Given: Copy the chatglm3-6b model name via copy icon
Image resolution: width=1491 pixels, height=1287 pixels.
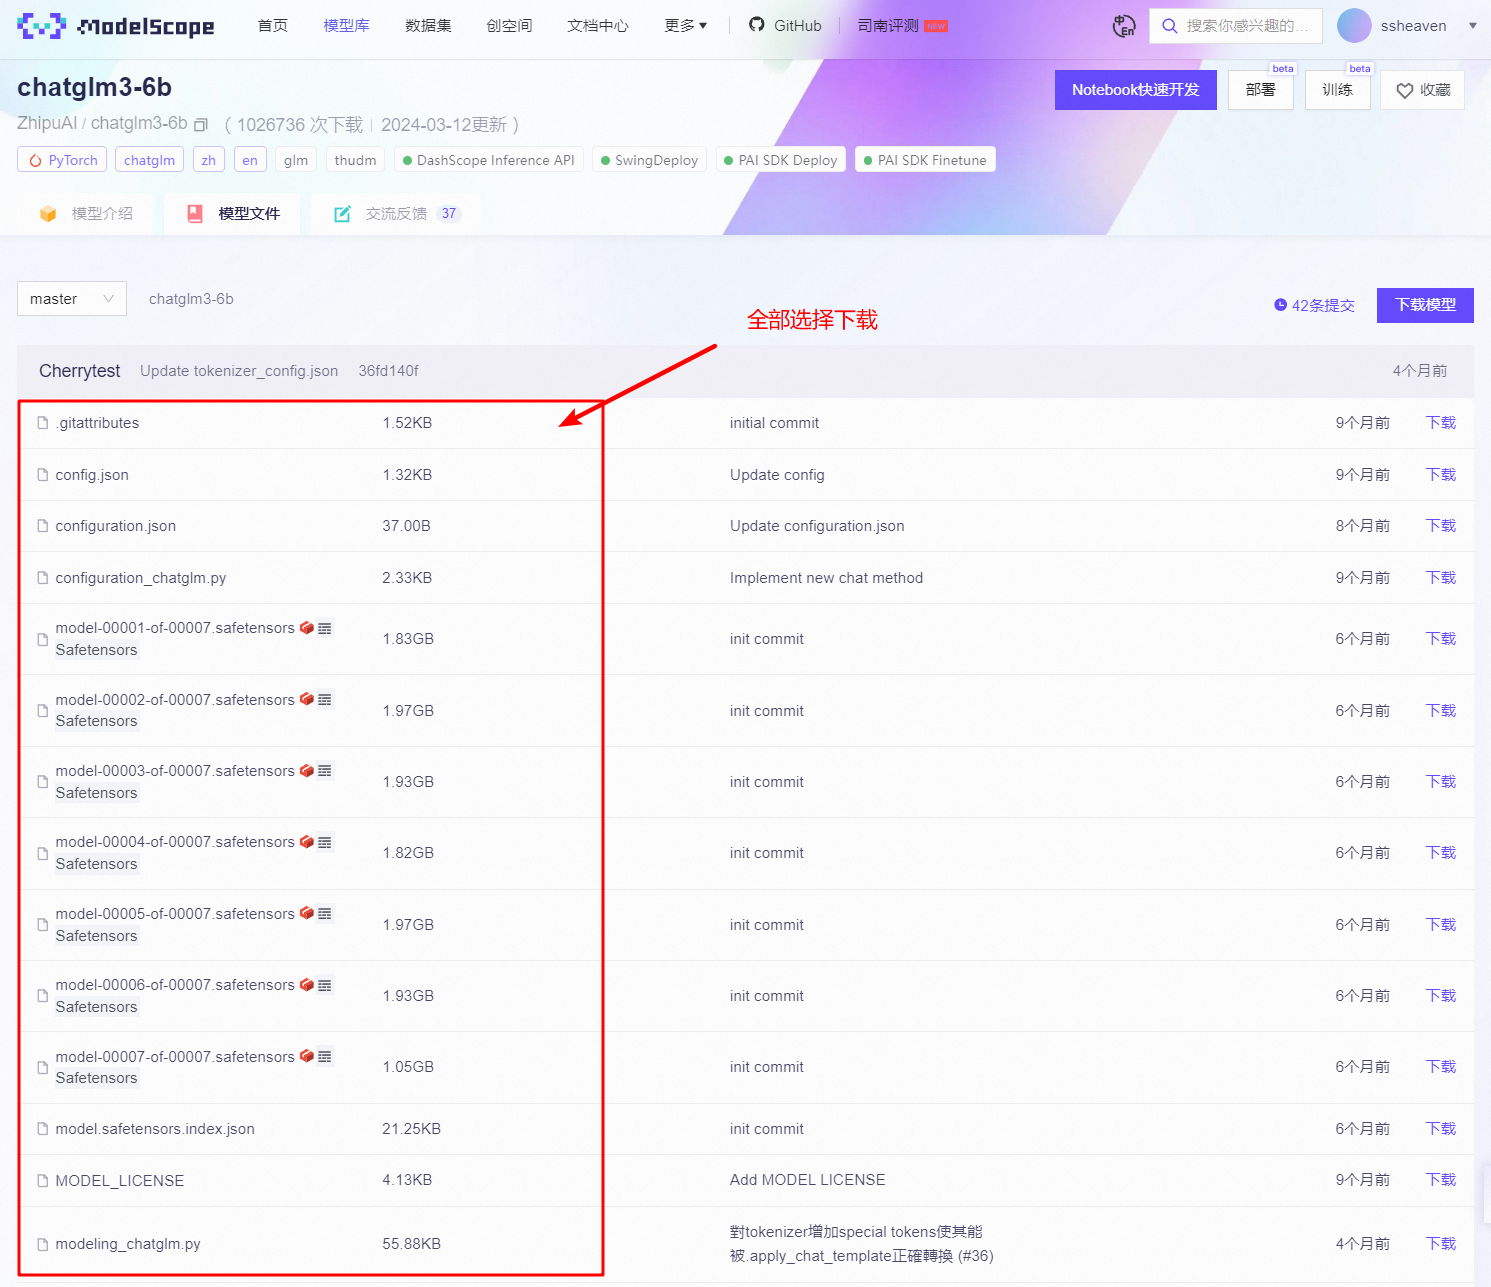Looking at the screenshot, I should tap(201, 124).
